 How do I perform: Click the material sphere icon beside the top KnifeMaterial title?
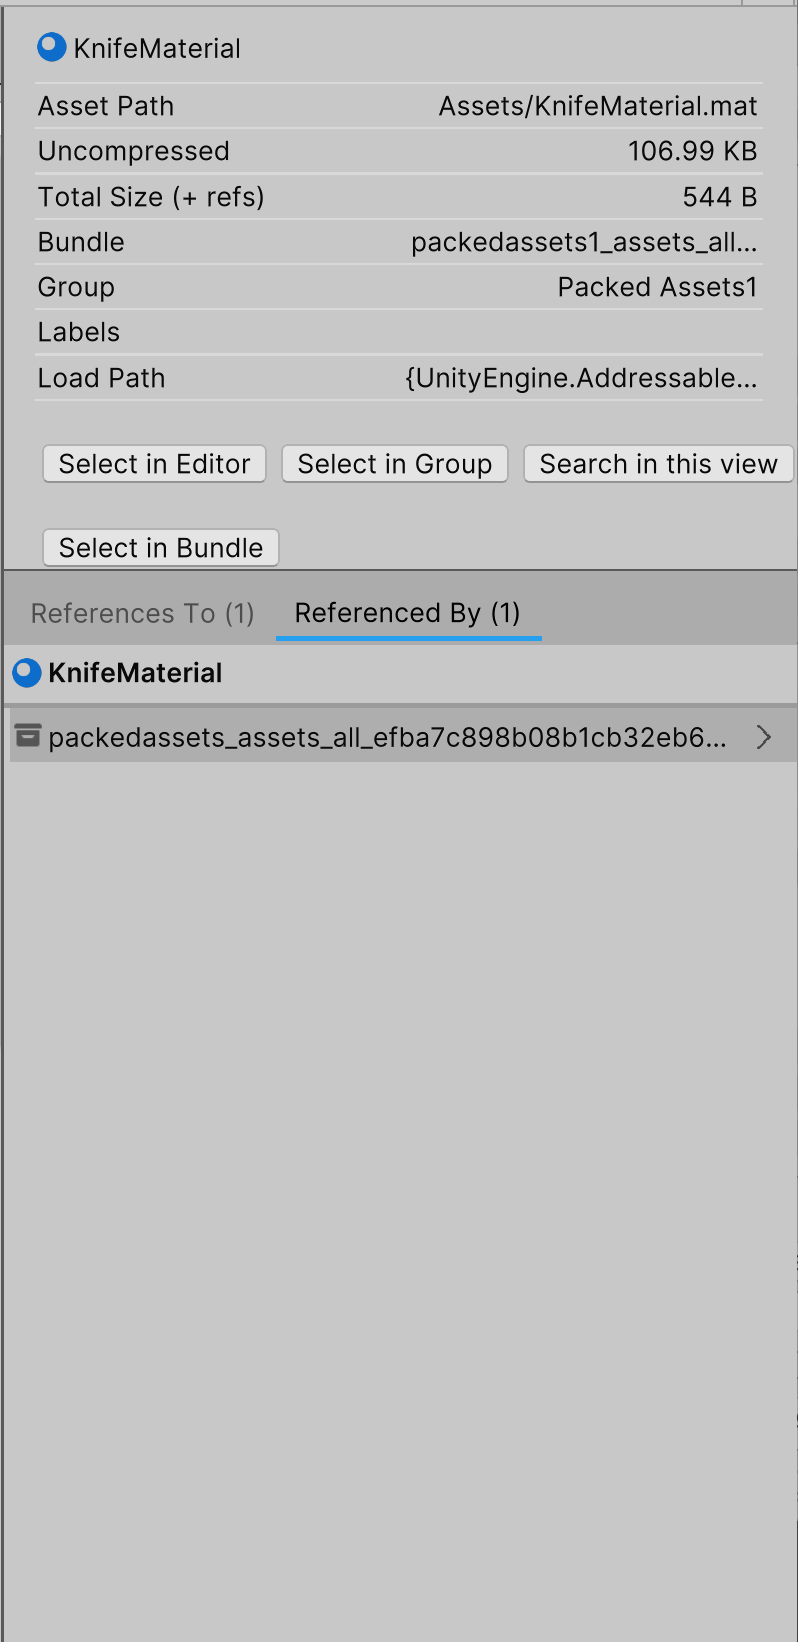pyautogui.click(x=51, y=47)
